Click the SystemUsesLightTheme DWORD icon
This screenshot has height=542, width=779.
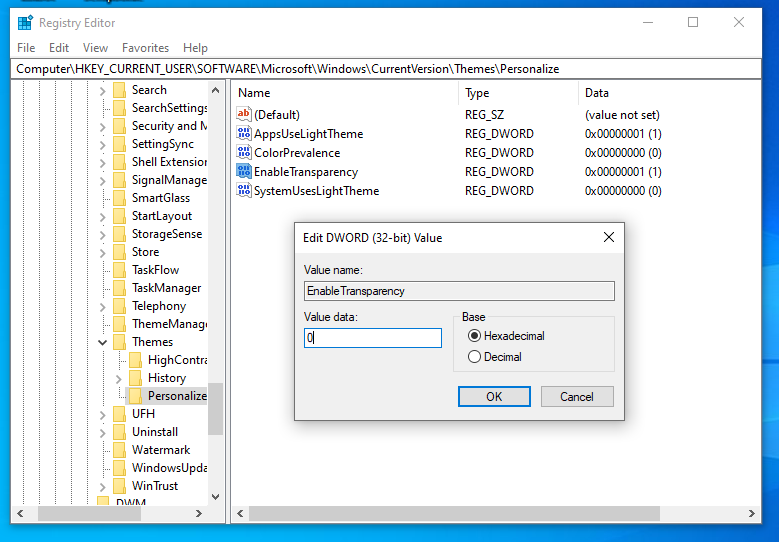[x=244, y=191]
